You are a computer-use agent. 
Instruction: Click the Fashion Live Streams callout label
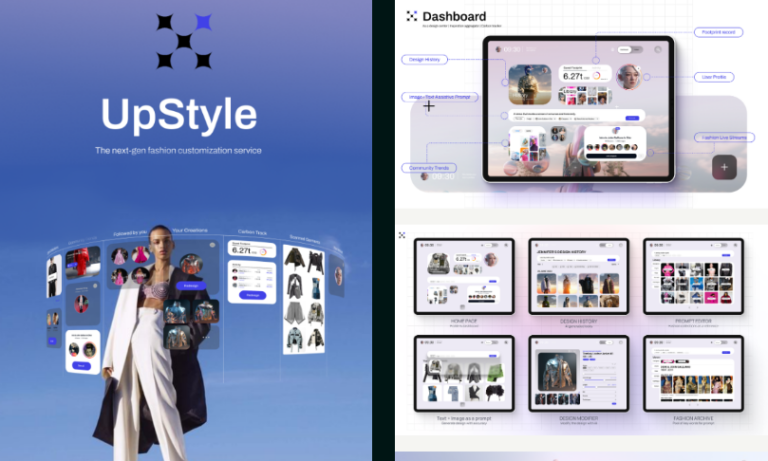(x=722, y=137)
